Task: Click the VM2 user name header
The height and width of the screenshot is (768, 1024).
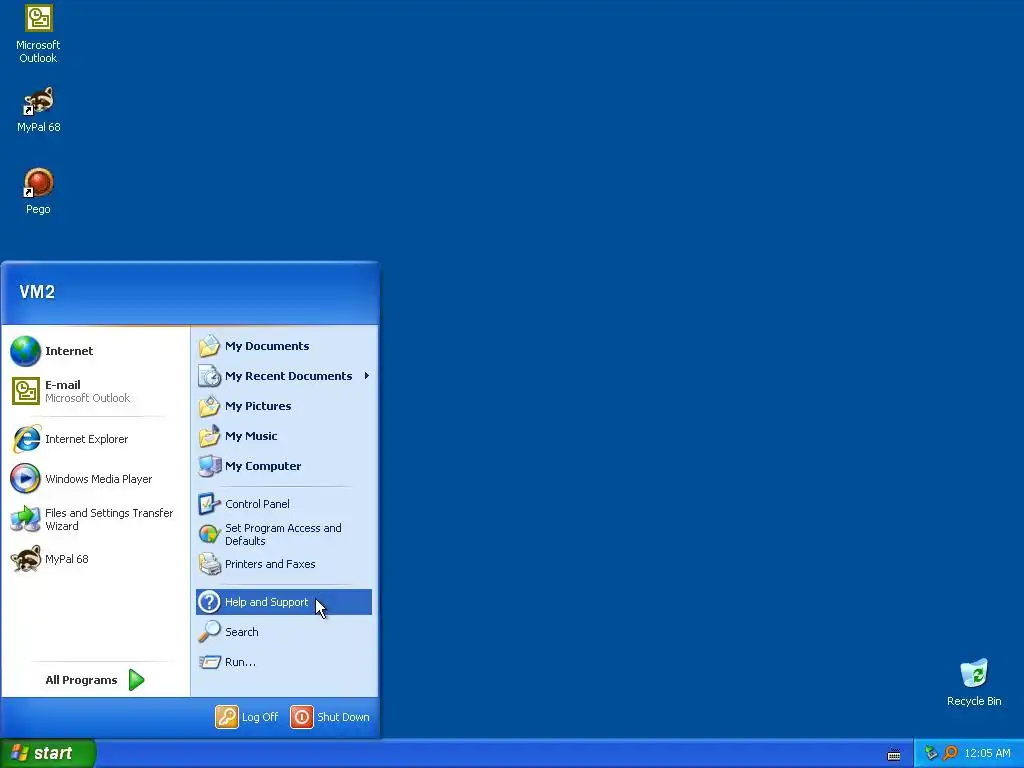Action: pyautogui.click(x=37, y=292)
